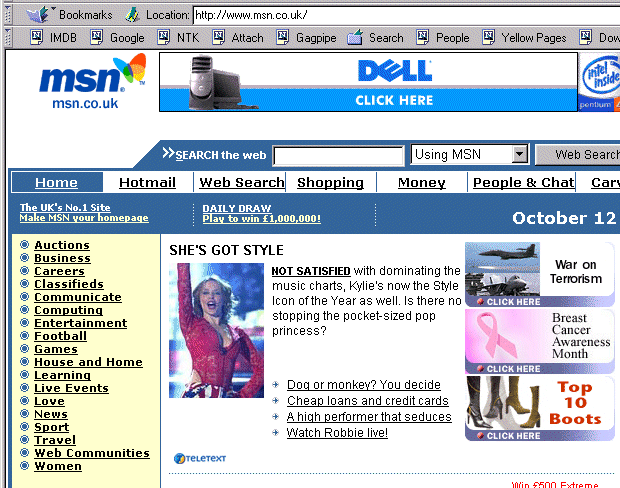The image size is (620, 488).
Task: Click the Web Search button
Action: (x=578, y=155)
